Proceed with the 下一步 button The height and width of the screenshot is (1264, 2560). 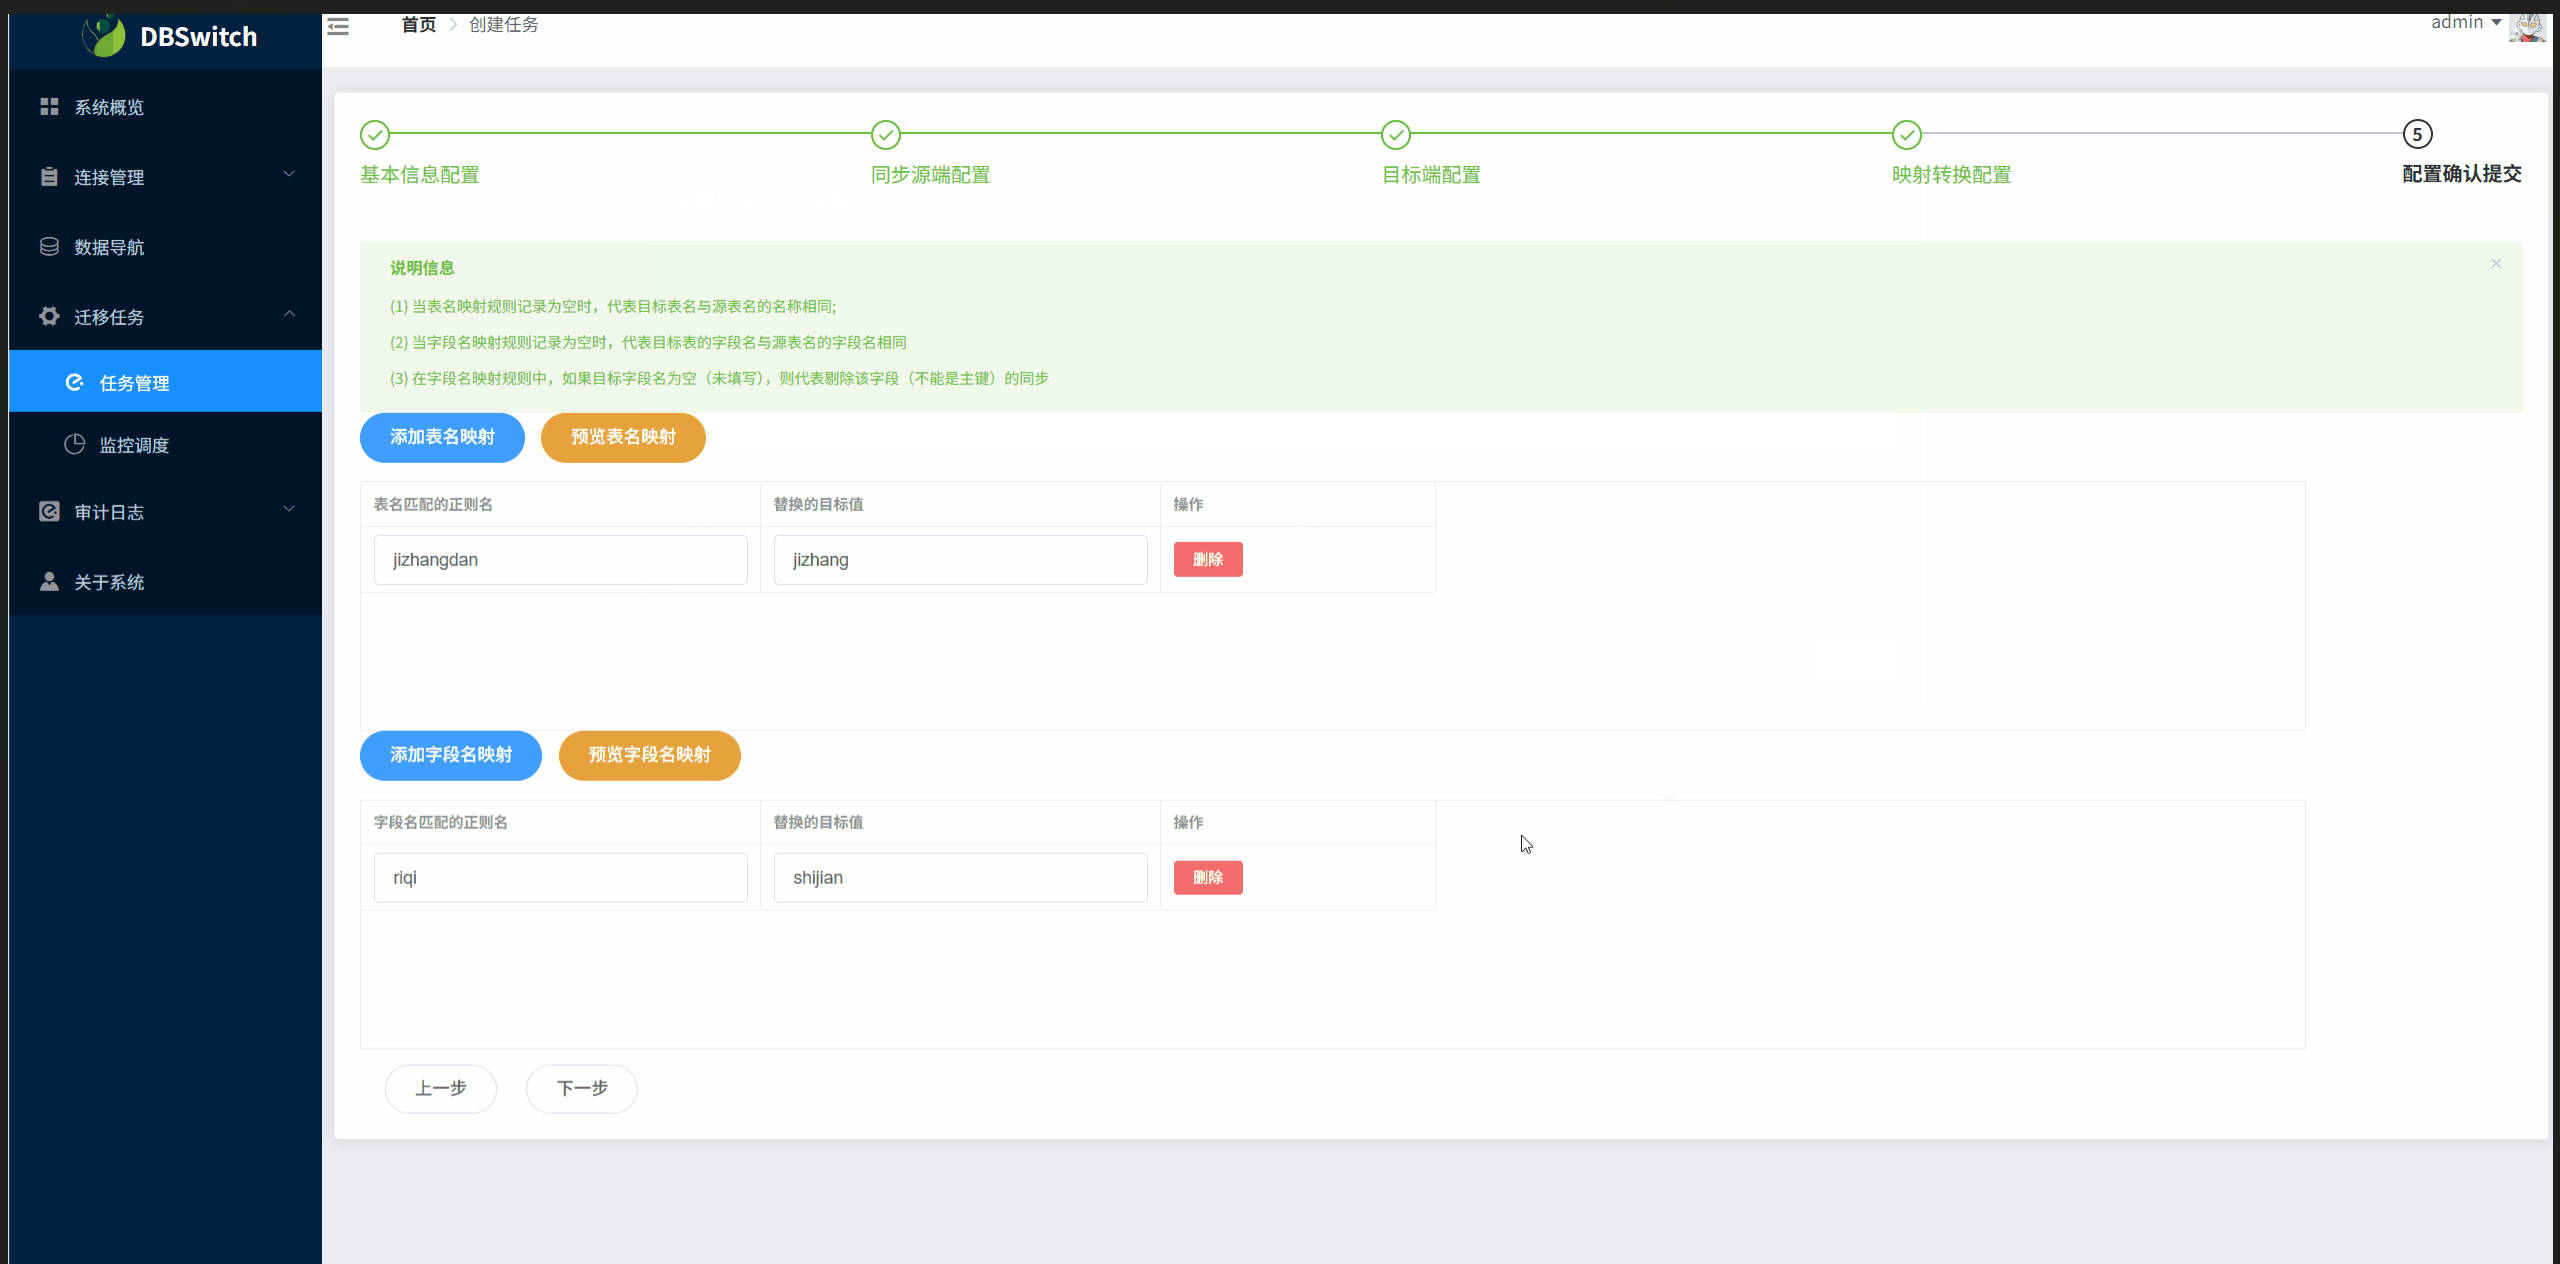coord(582,1089)
